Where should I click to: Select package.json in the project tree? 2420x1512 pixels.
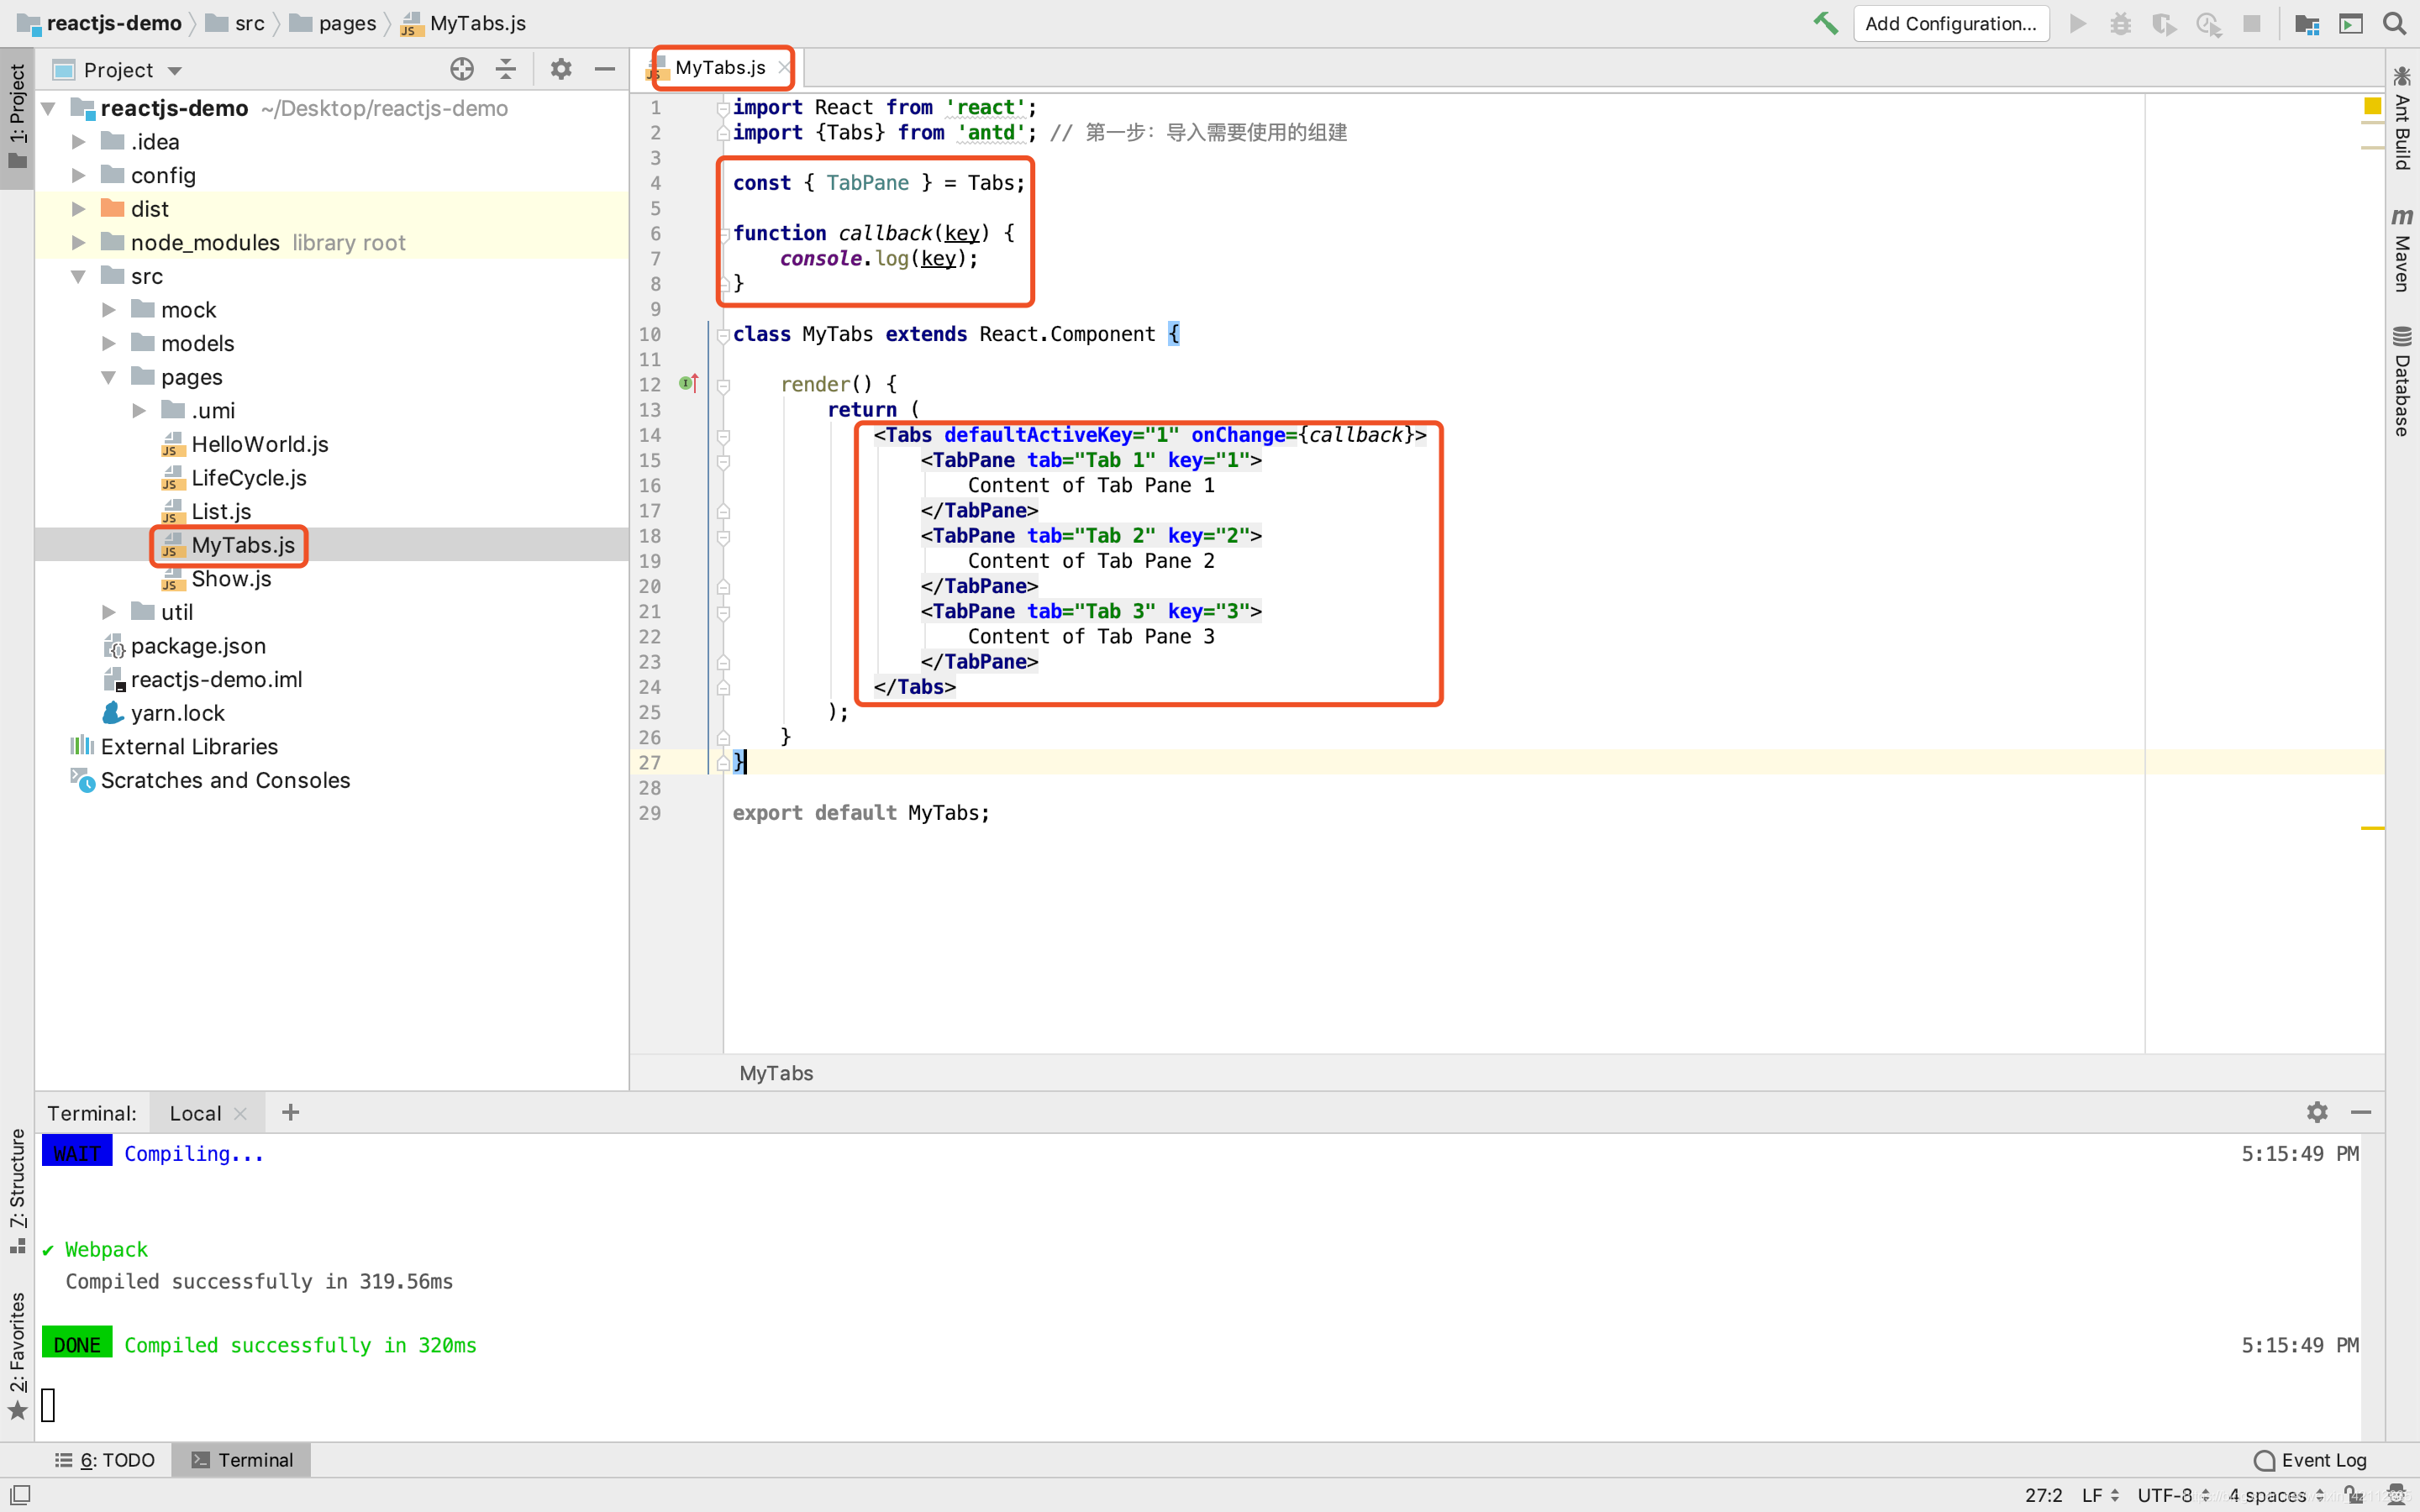185,646
